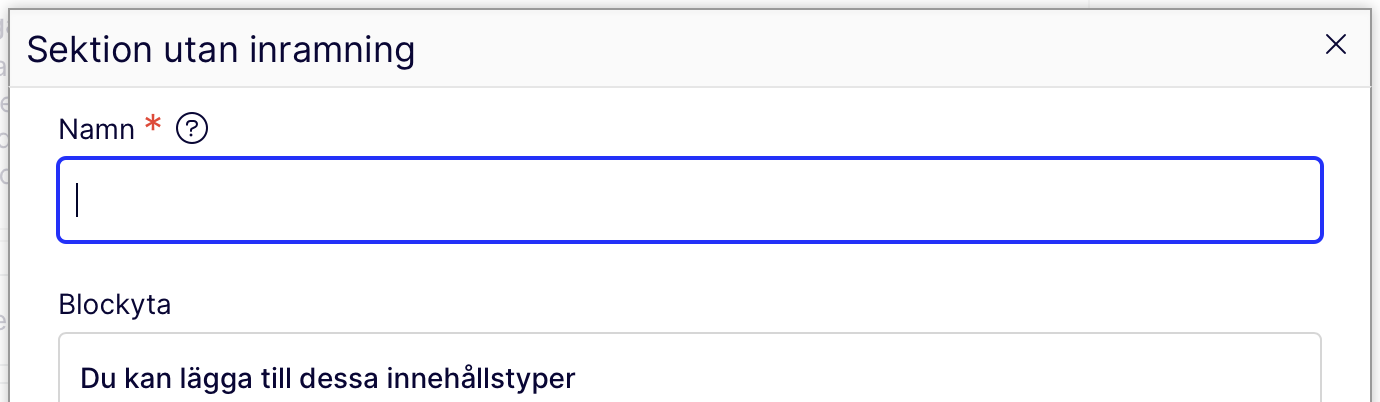Click the help icon beside Namn

click(191, 129)
